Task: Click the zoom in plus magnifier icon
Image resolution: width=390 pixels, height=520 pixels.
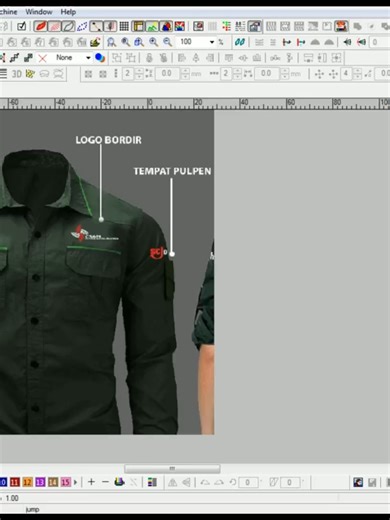Action: click(x=153, y=42)
